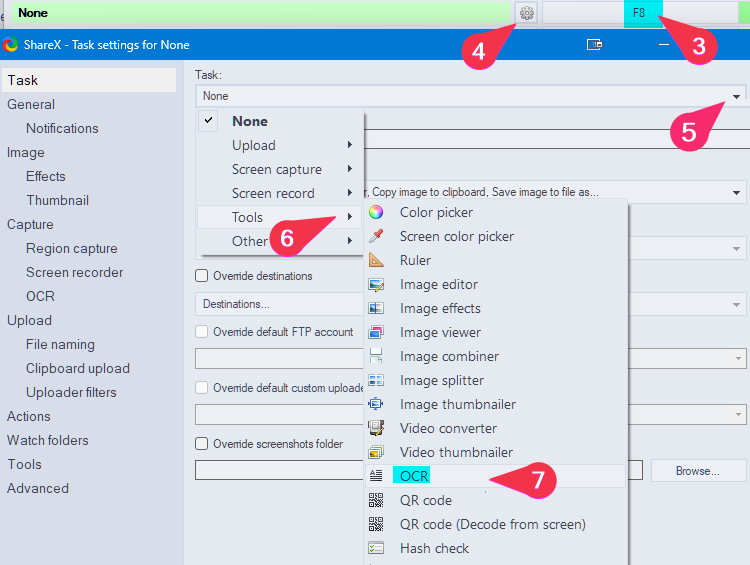Image resolution: width=750 pixels, height=565 pixels.
Task: Expand the Screen capture submenu
Action: click(x=280, y=169)
